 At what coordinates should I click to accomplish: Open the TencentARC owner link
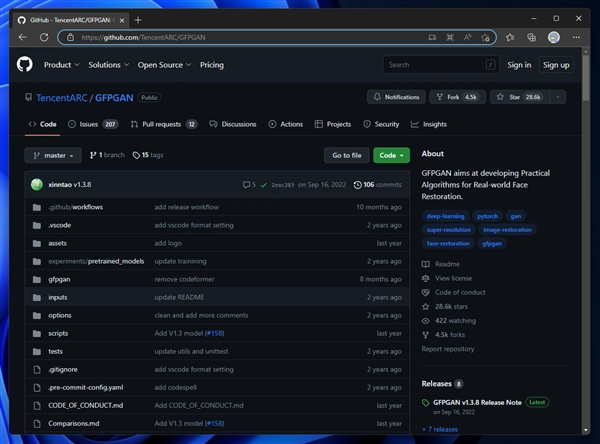pyautogui.click(x=62, y=98)
